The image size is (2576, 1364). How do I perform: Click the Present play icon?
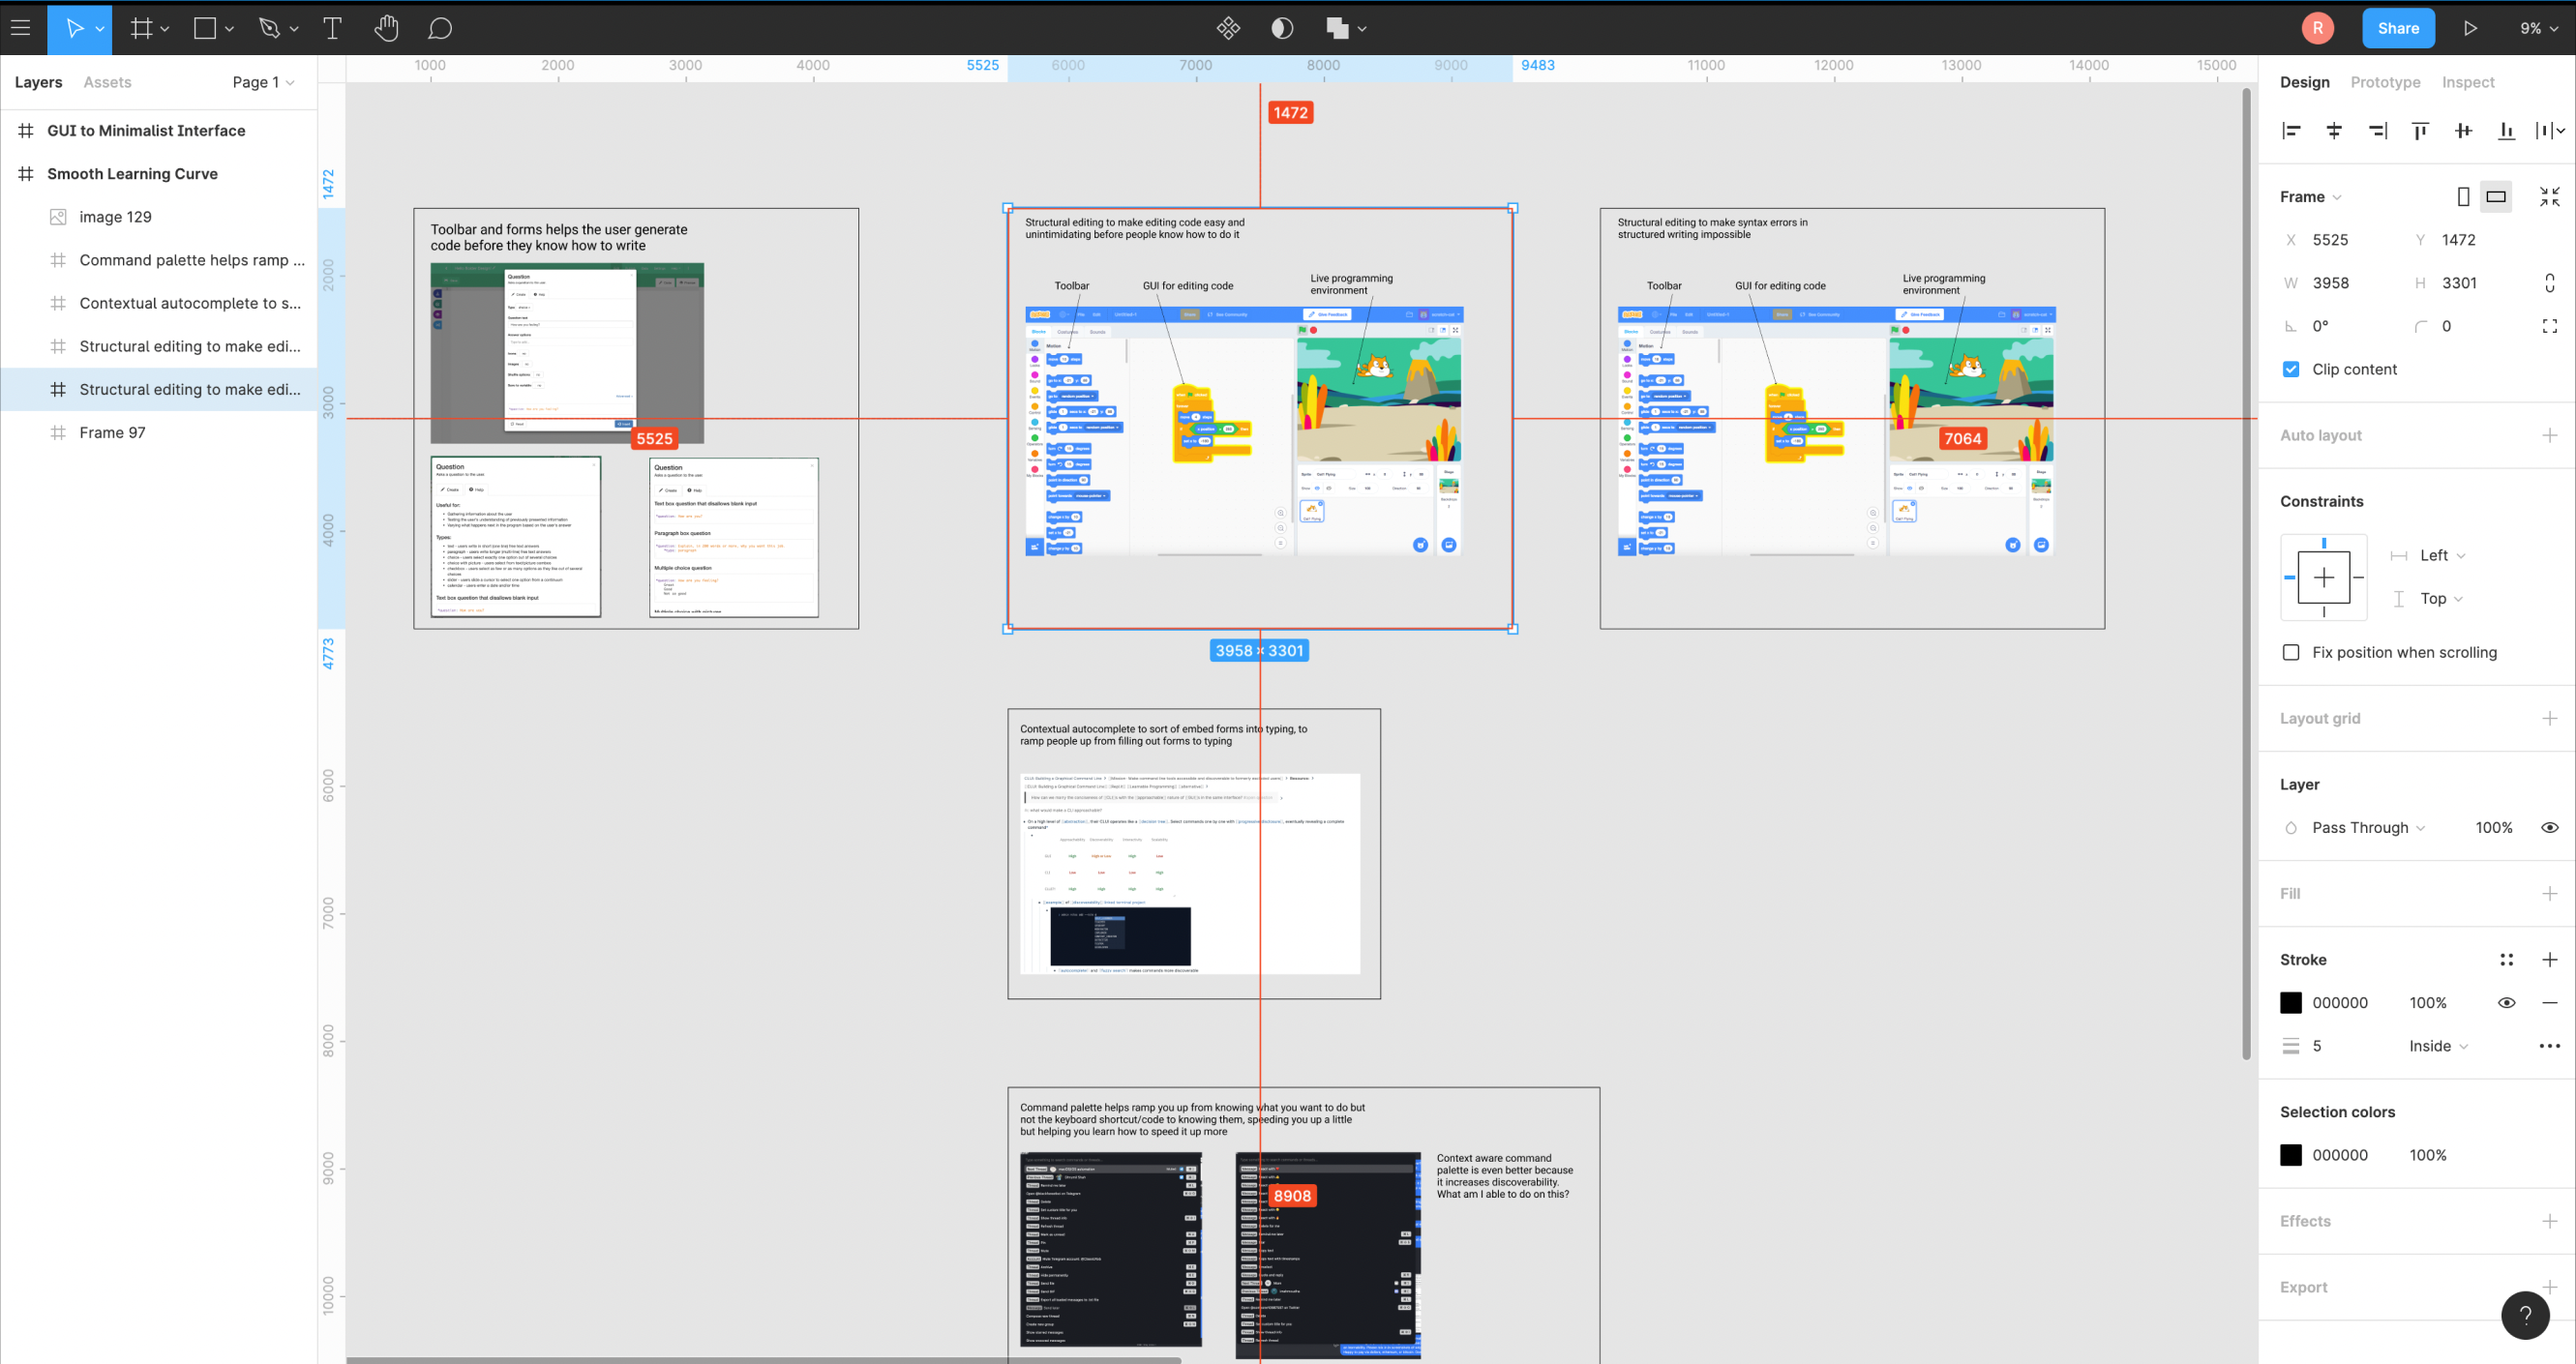pos(2469,28)
